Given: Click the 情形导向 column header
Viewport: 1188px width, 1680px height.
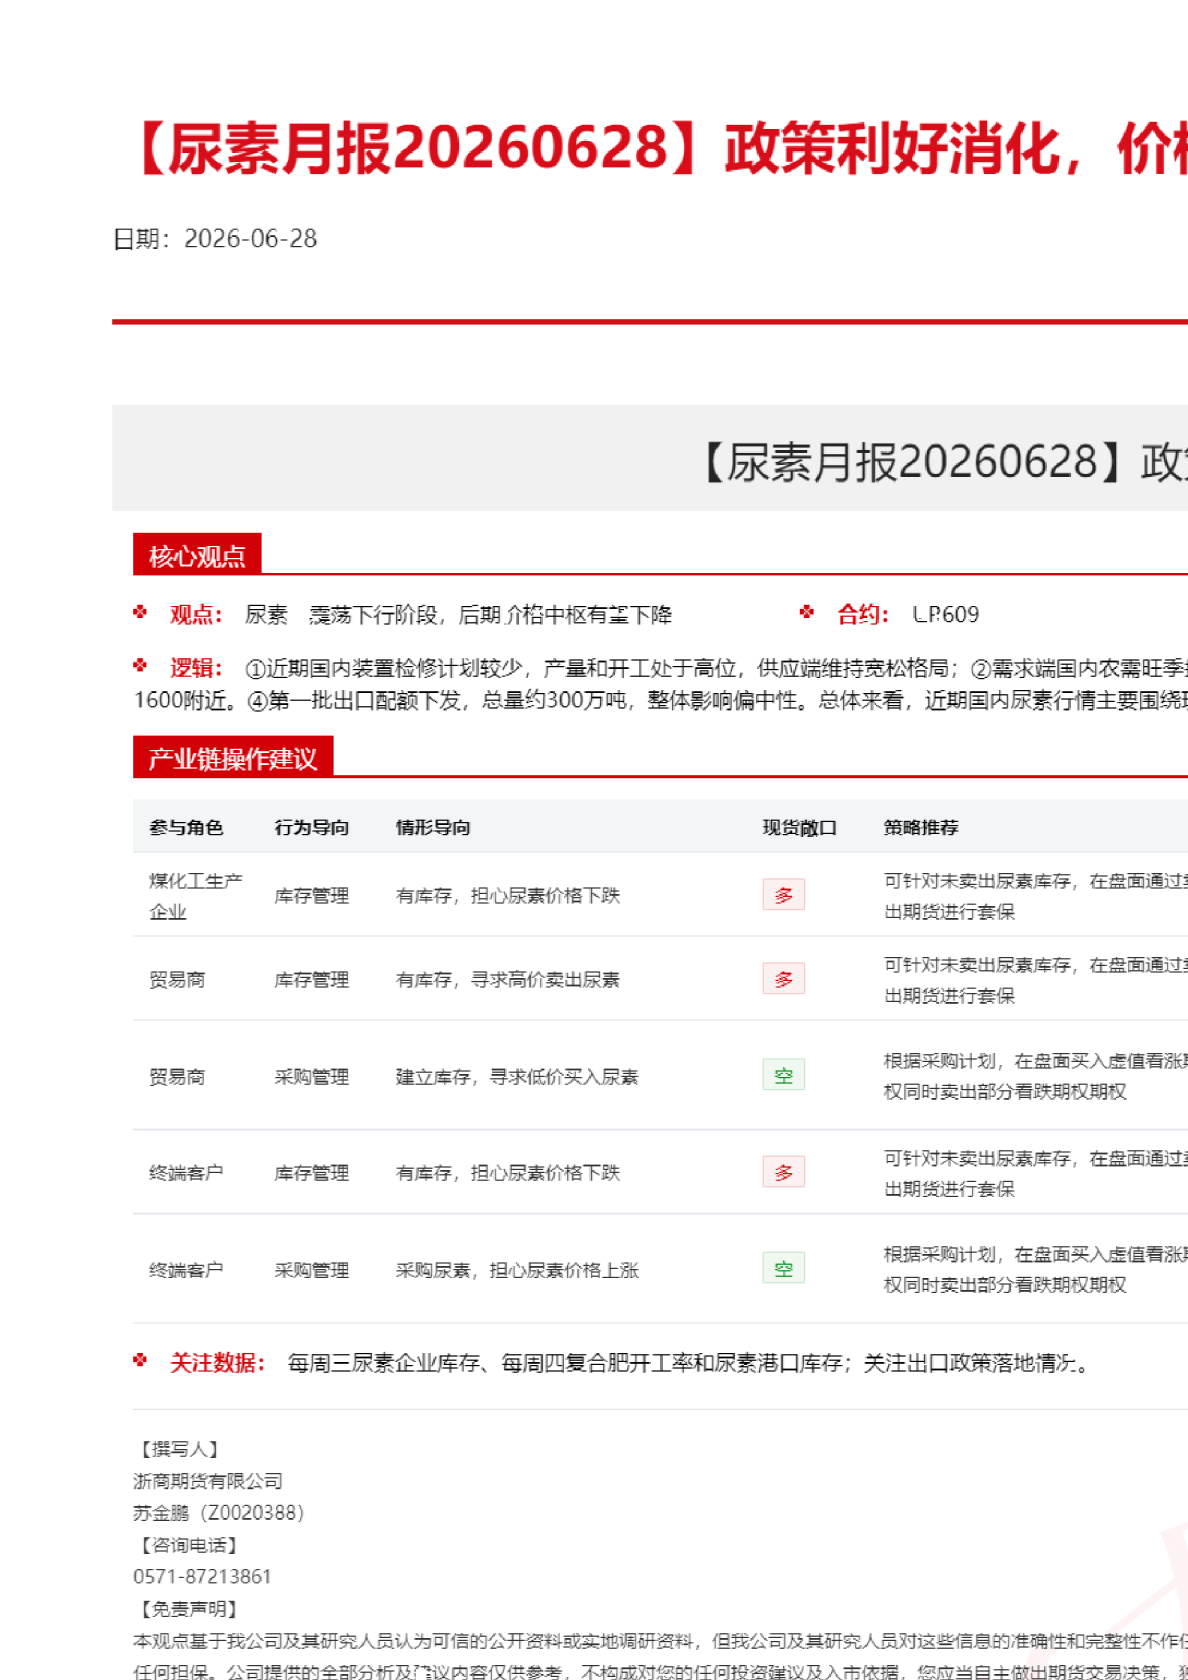Looking at the screenshot, I should click(x=433, y=827).
